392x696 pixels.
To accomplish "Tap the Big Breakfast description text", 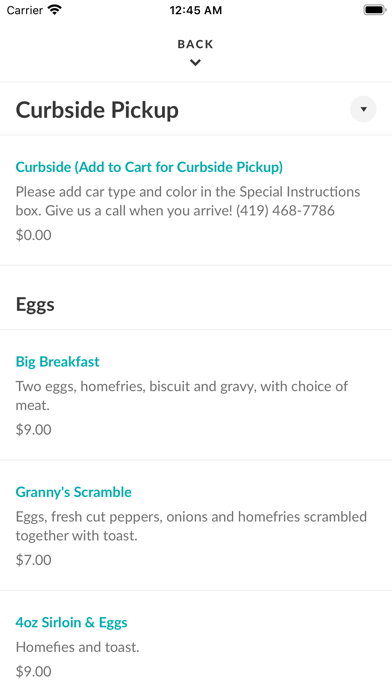I will (x=182, y=395).
